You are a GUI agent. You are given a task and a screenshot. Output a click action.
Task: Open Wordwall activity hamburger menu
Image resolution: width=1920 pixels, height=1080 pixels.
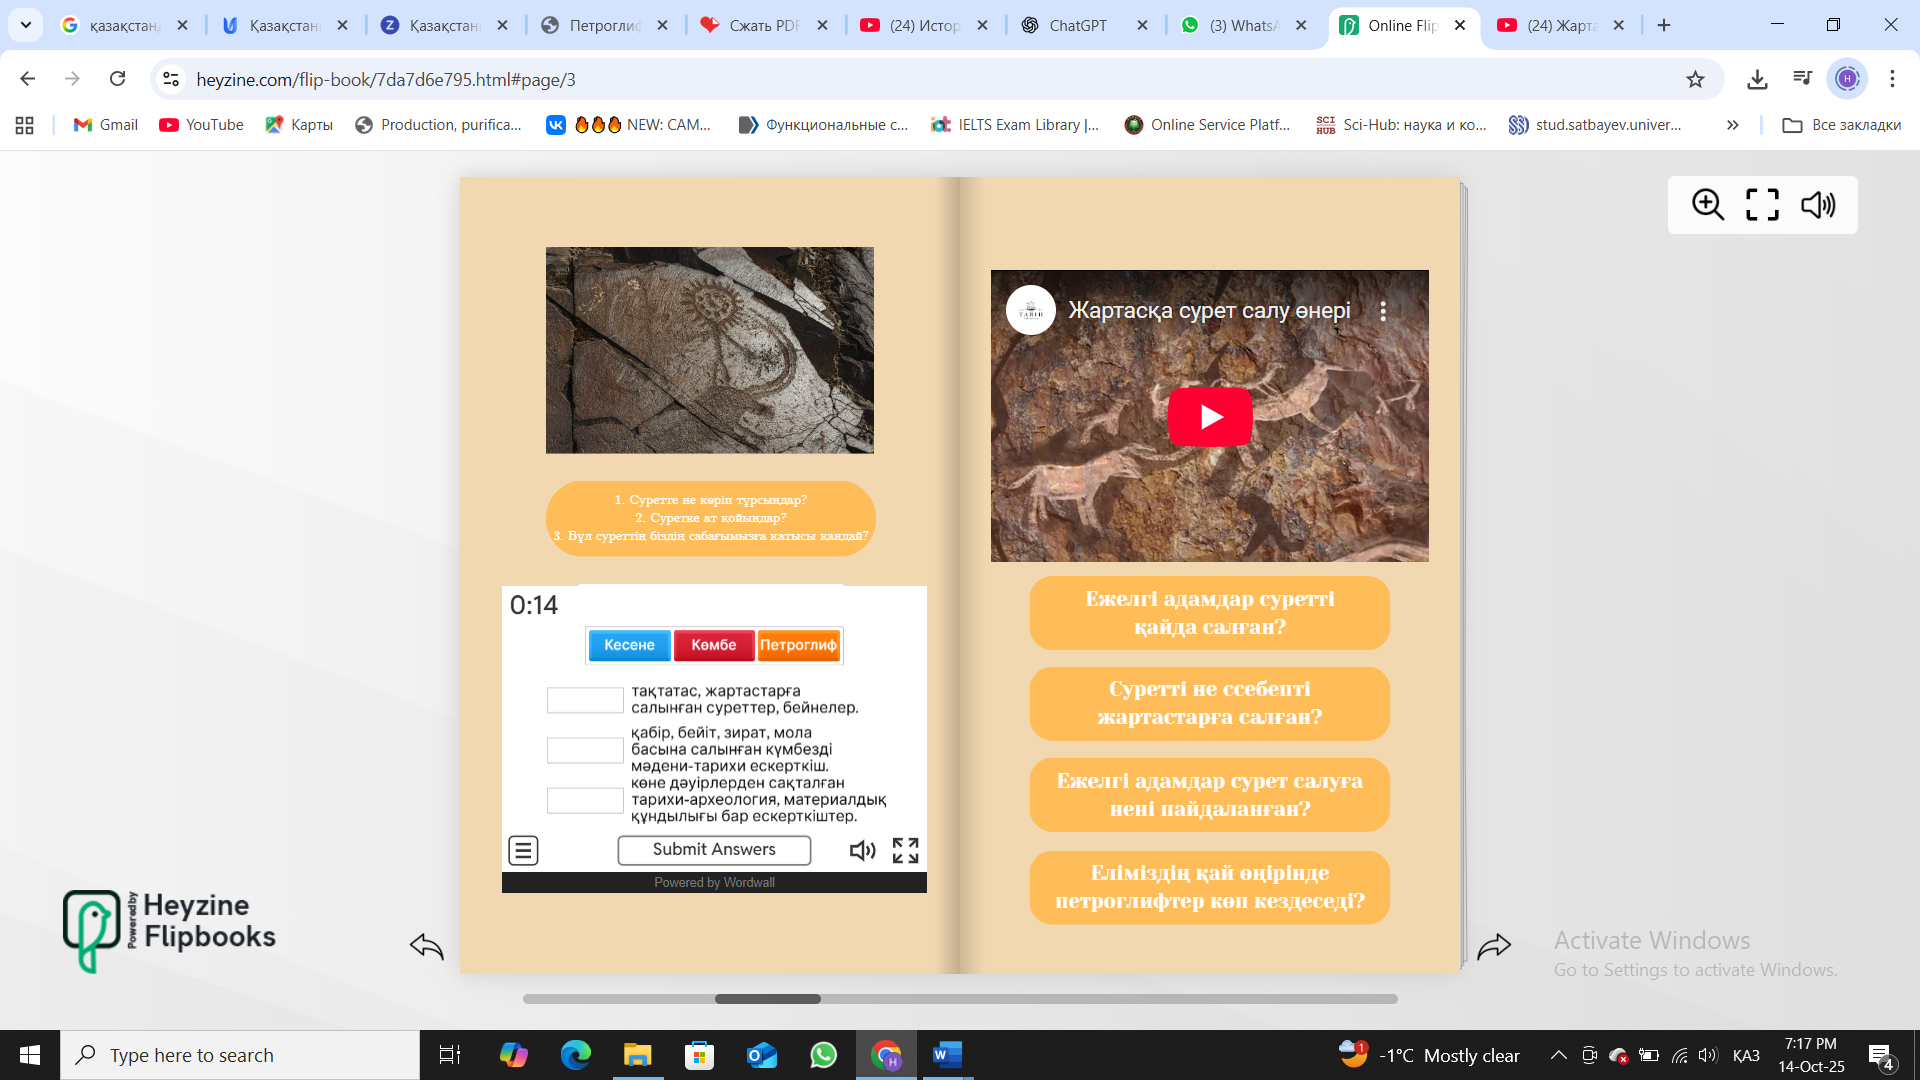pyautogui.click(x=523, y=850)
